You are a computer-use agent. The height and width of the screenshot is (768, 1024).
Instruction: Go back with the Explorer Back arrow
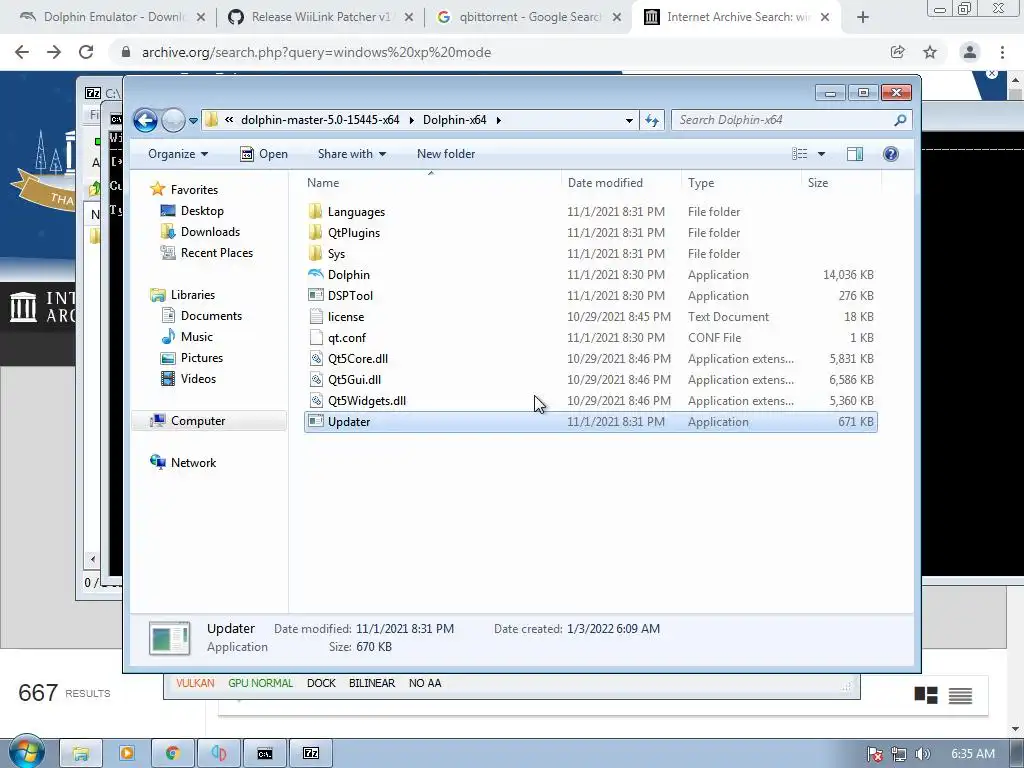pos(145,120)
